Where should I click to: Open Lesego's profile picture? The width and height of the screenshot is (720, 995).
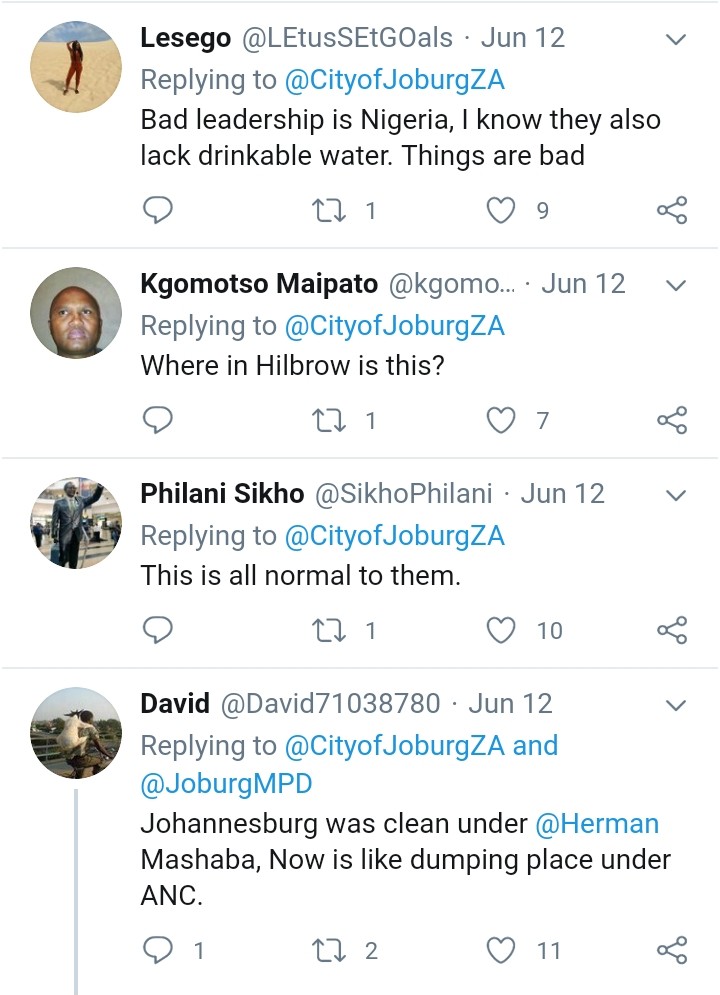pyautogui.click(x=76, y=66)
